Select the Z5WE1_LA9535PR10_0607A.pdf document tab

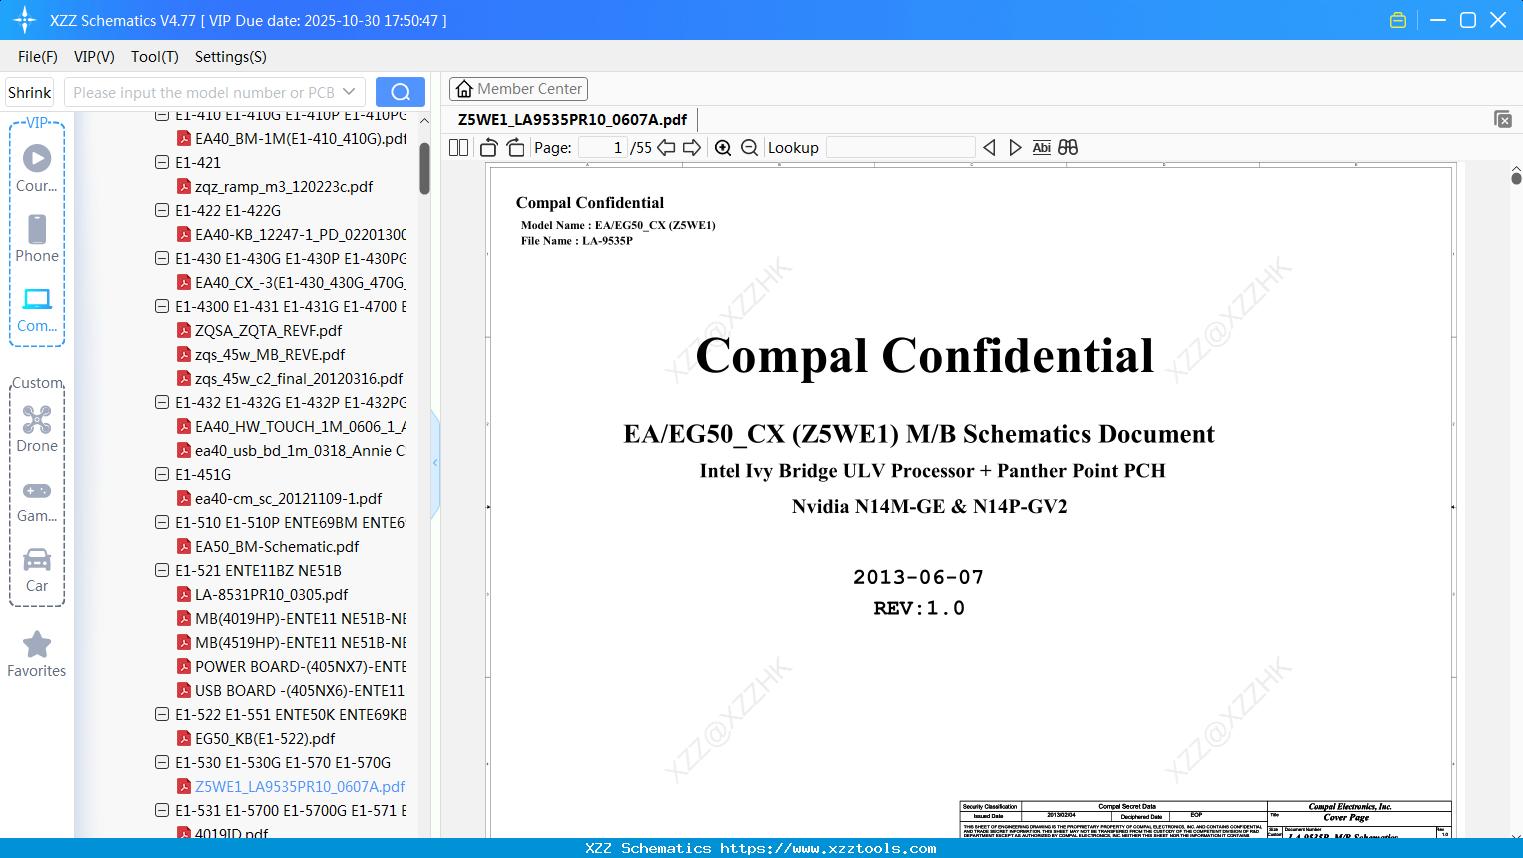[x=572, y=120]
